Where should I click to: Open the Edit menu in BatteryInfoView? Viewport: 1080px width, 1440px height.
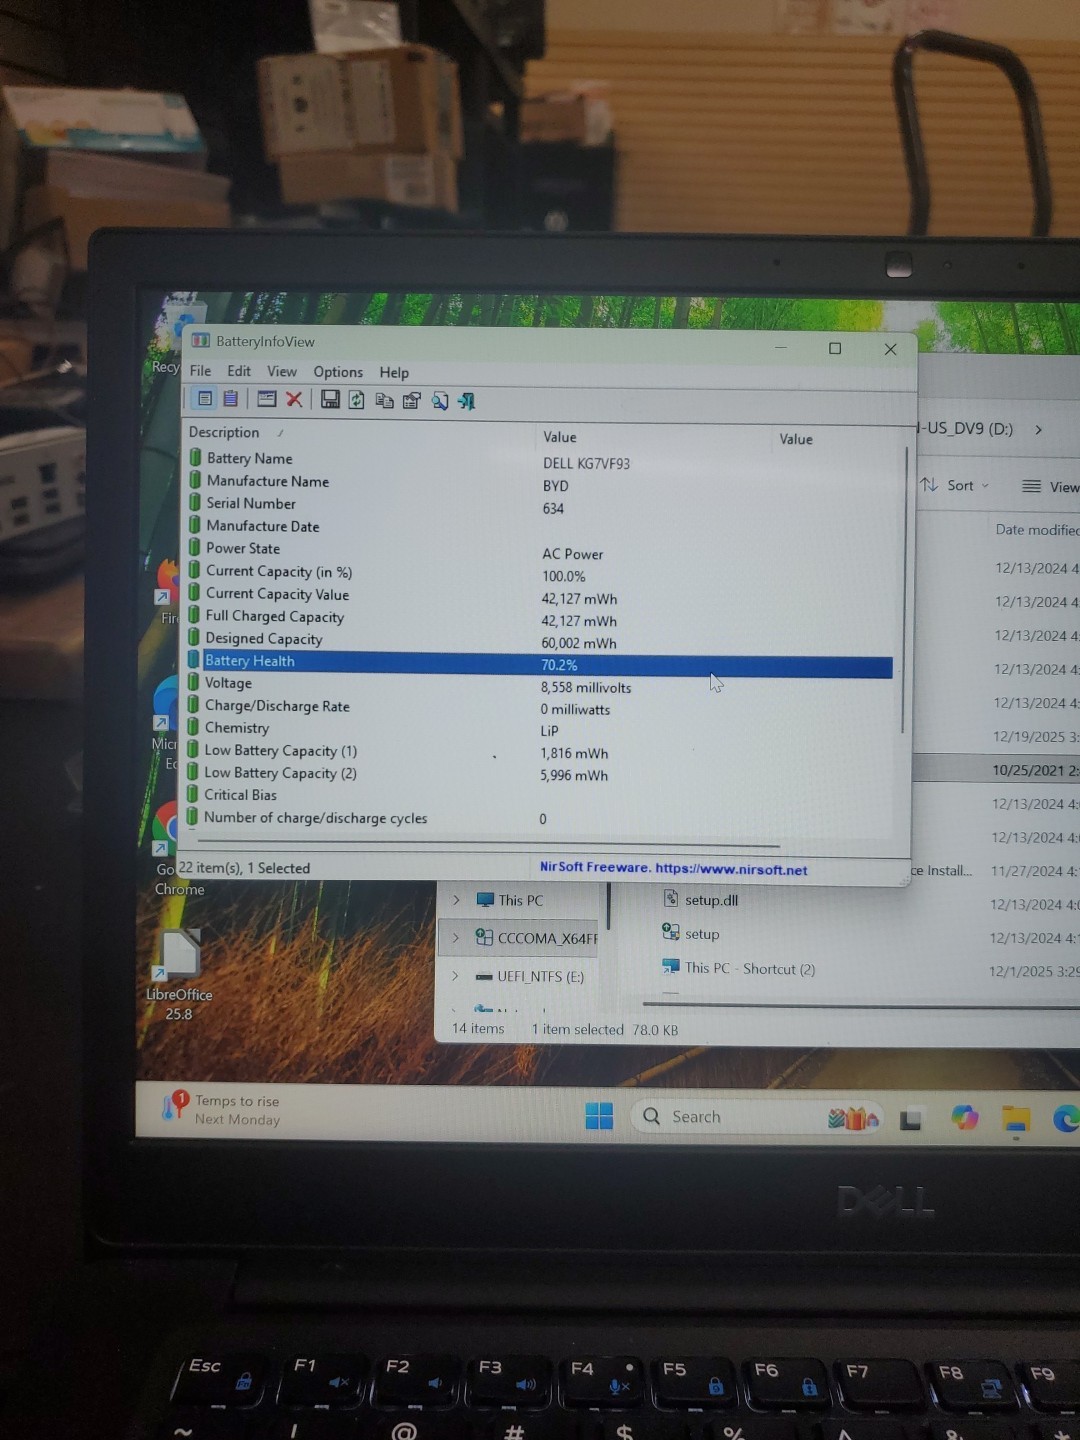239,370
